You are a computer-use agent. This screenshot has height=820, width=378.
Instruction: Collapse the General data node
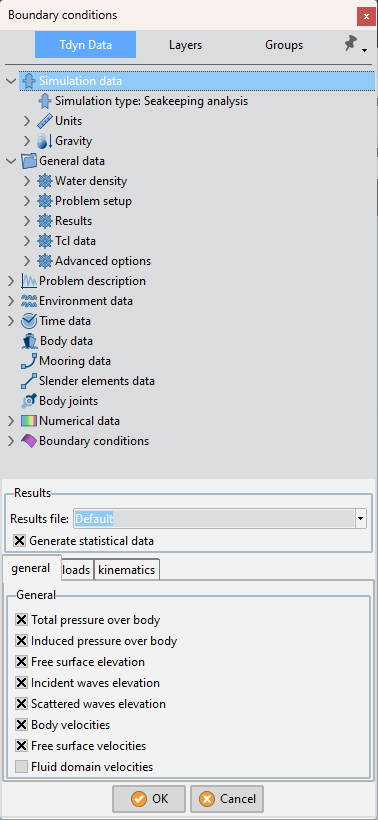(x=12, y=161)
